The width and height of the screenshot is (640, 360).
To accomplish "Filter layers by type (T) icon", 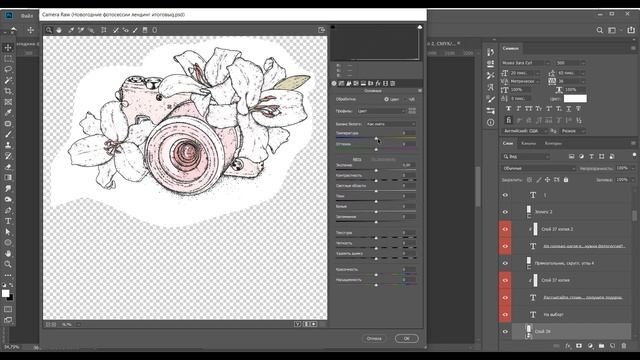I will [x=591, y=156].
